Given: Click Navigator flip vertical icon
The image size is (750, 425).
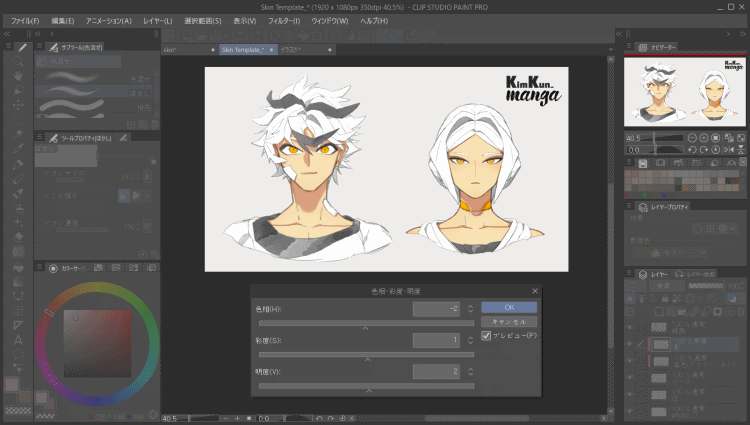Looking at the screenshot, I should click(x=740, y=150).
